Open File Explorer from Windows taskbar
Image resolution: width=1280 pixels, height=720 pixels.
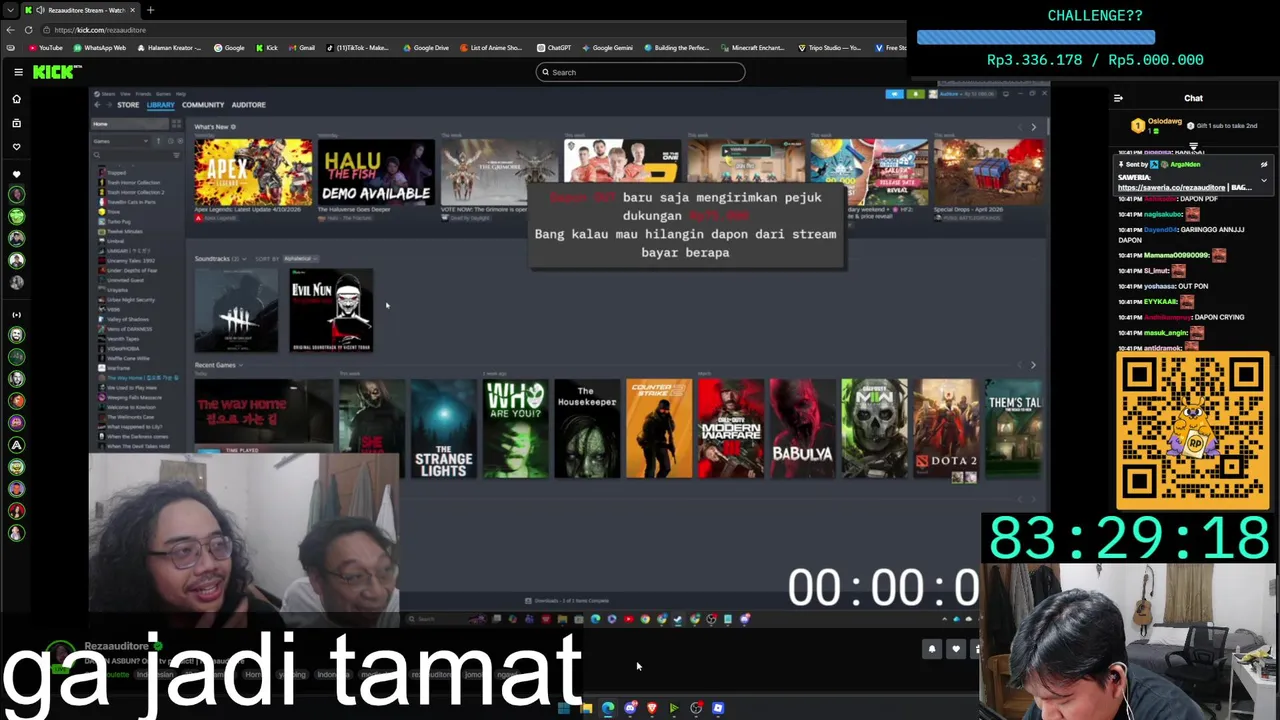(586, 708)
